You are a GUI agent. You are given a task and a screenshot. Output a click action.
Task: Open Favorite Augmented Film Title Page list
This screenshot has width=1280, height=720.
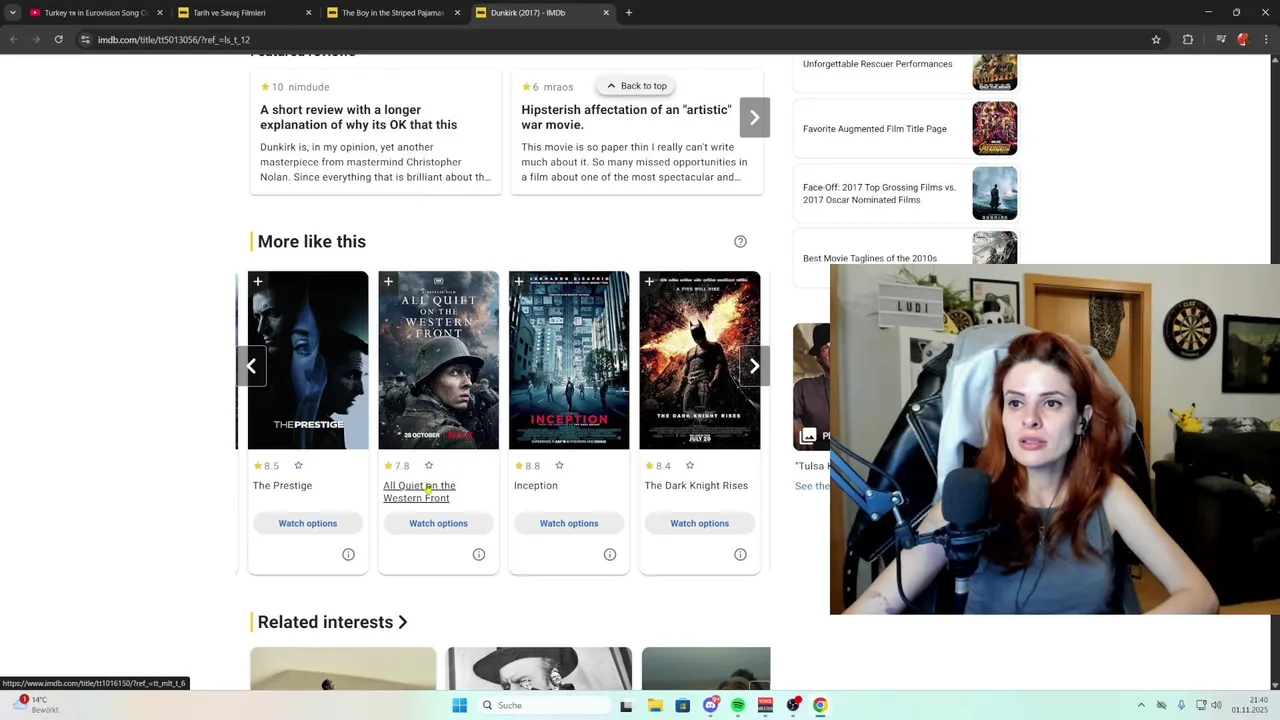tap(874, 129)
